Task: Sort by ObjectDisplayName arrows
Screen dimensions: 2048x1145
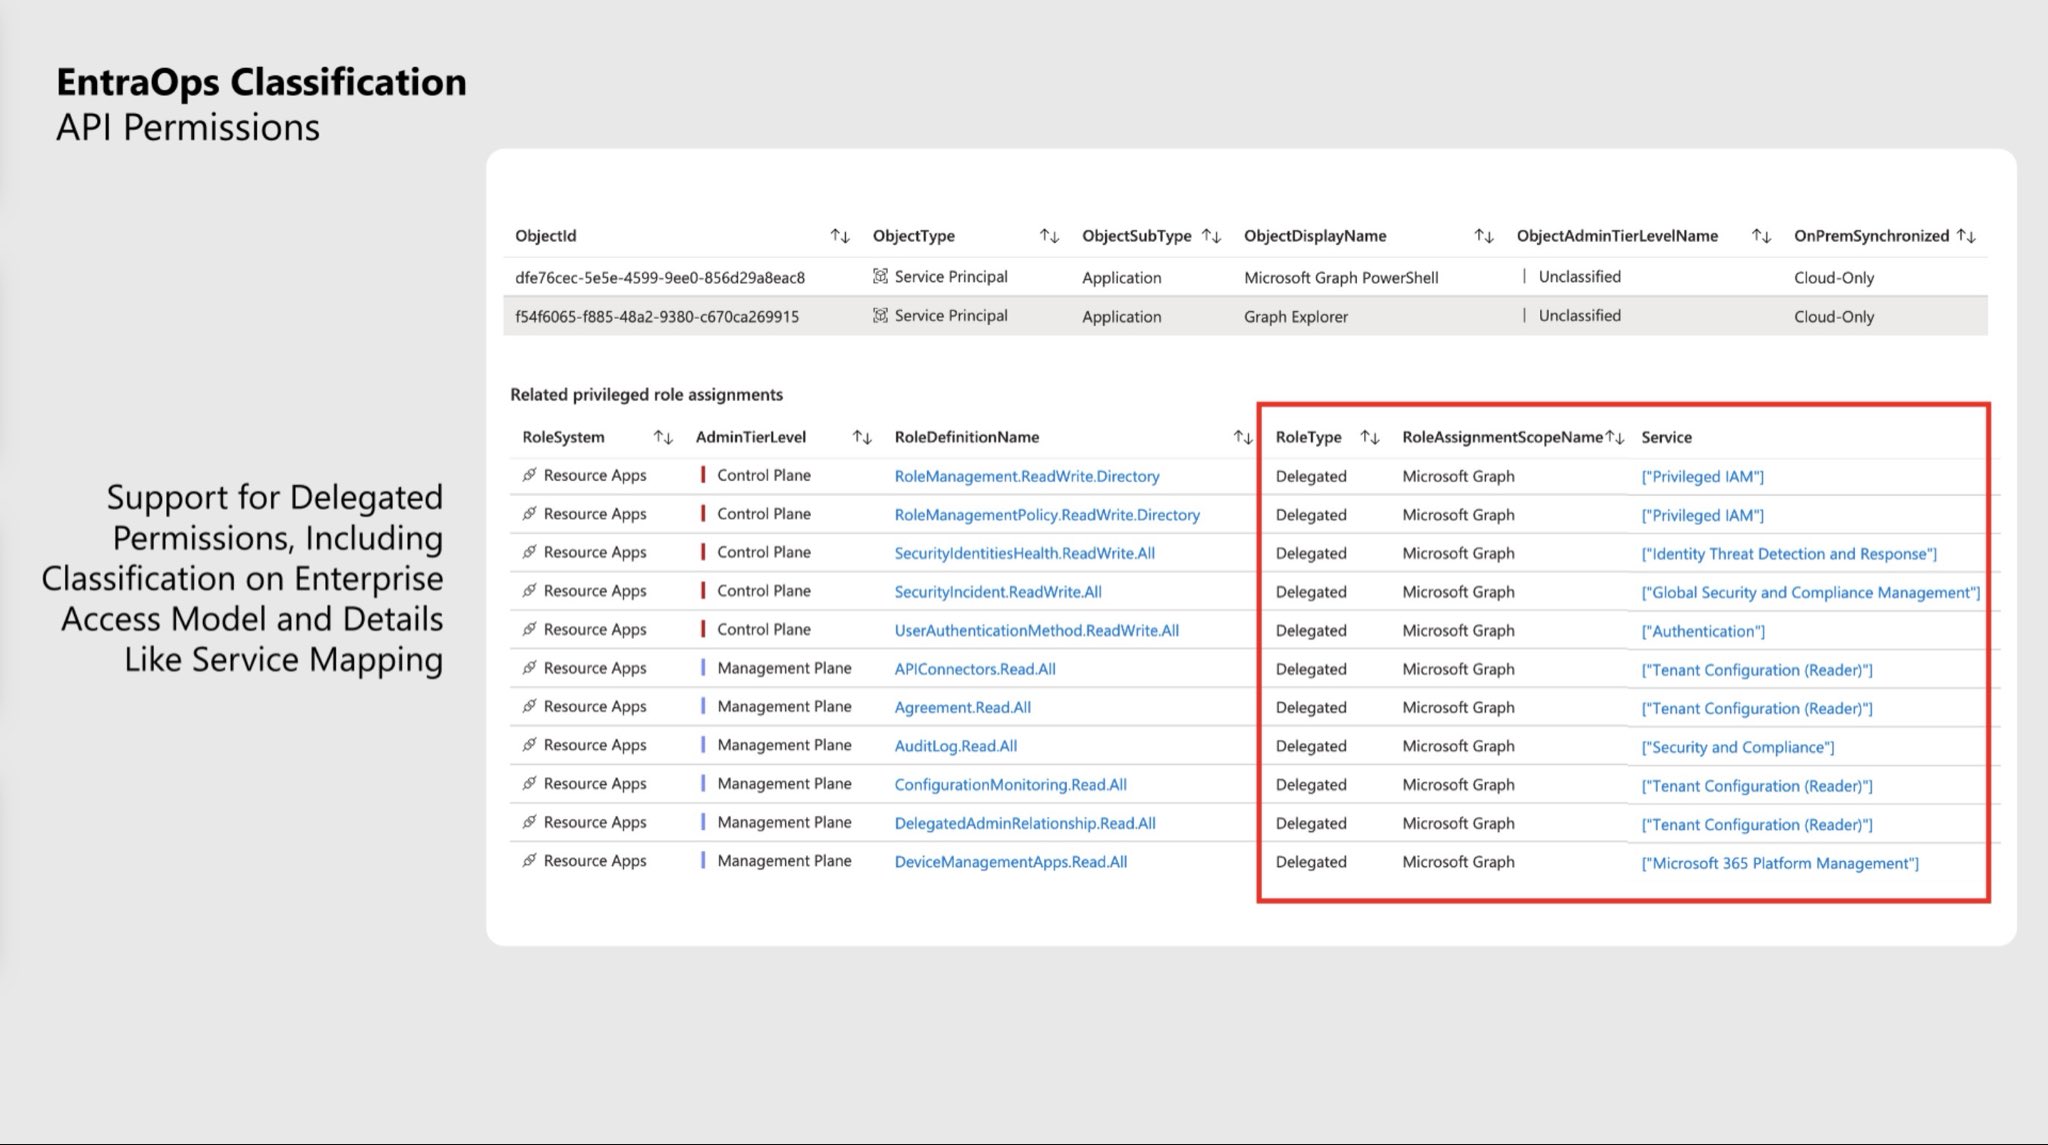Action: 1484,236
